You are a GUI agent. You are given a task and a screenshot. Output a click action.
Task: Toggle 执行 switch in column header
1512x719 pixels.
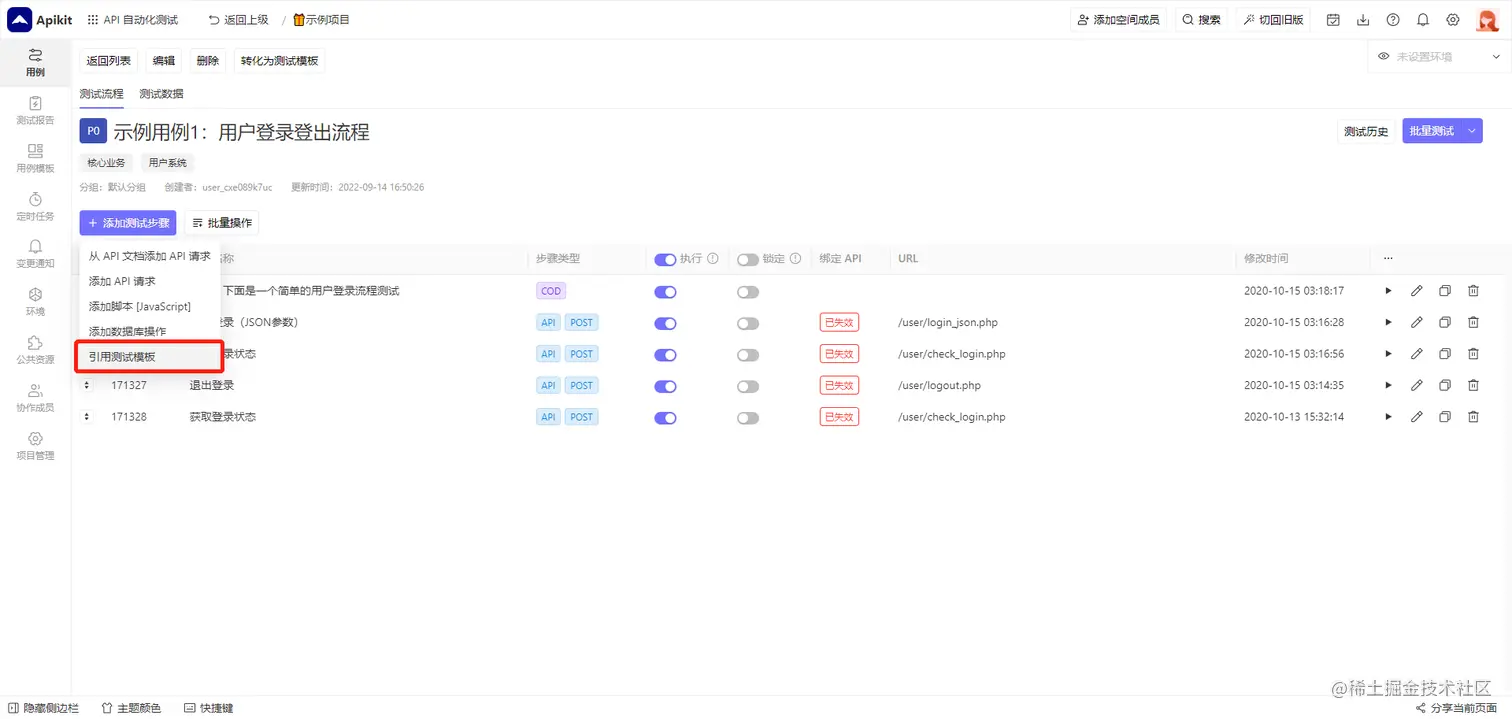(x=665, y=260)
